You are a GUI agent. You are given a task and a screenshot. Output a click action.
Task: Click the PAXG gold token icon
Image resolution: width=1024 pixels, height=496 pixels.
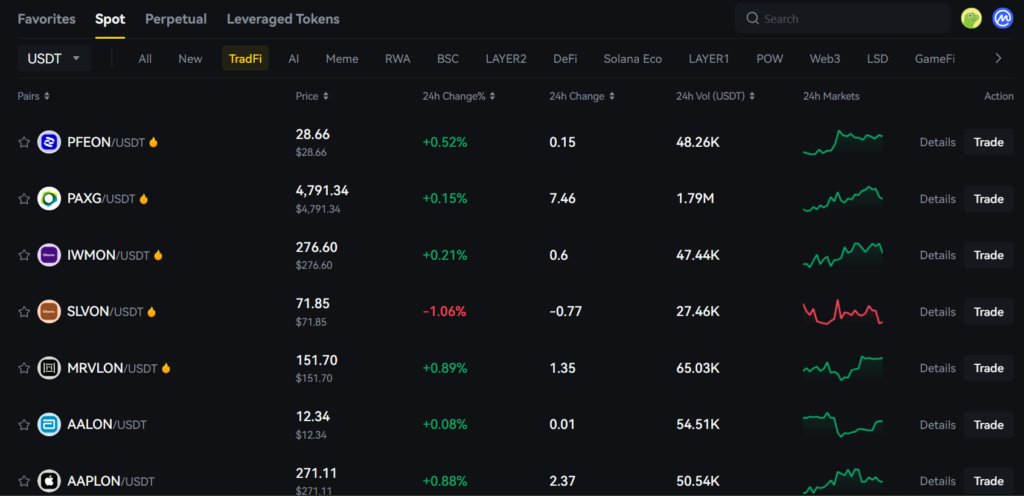point(49,199)
